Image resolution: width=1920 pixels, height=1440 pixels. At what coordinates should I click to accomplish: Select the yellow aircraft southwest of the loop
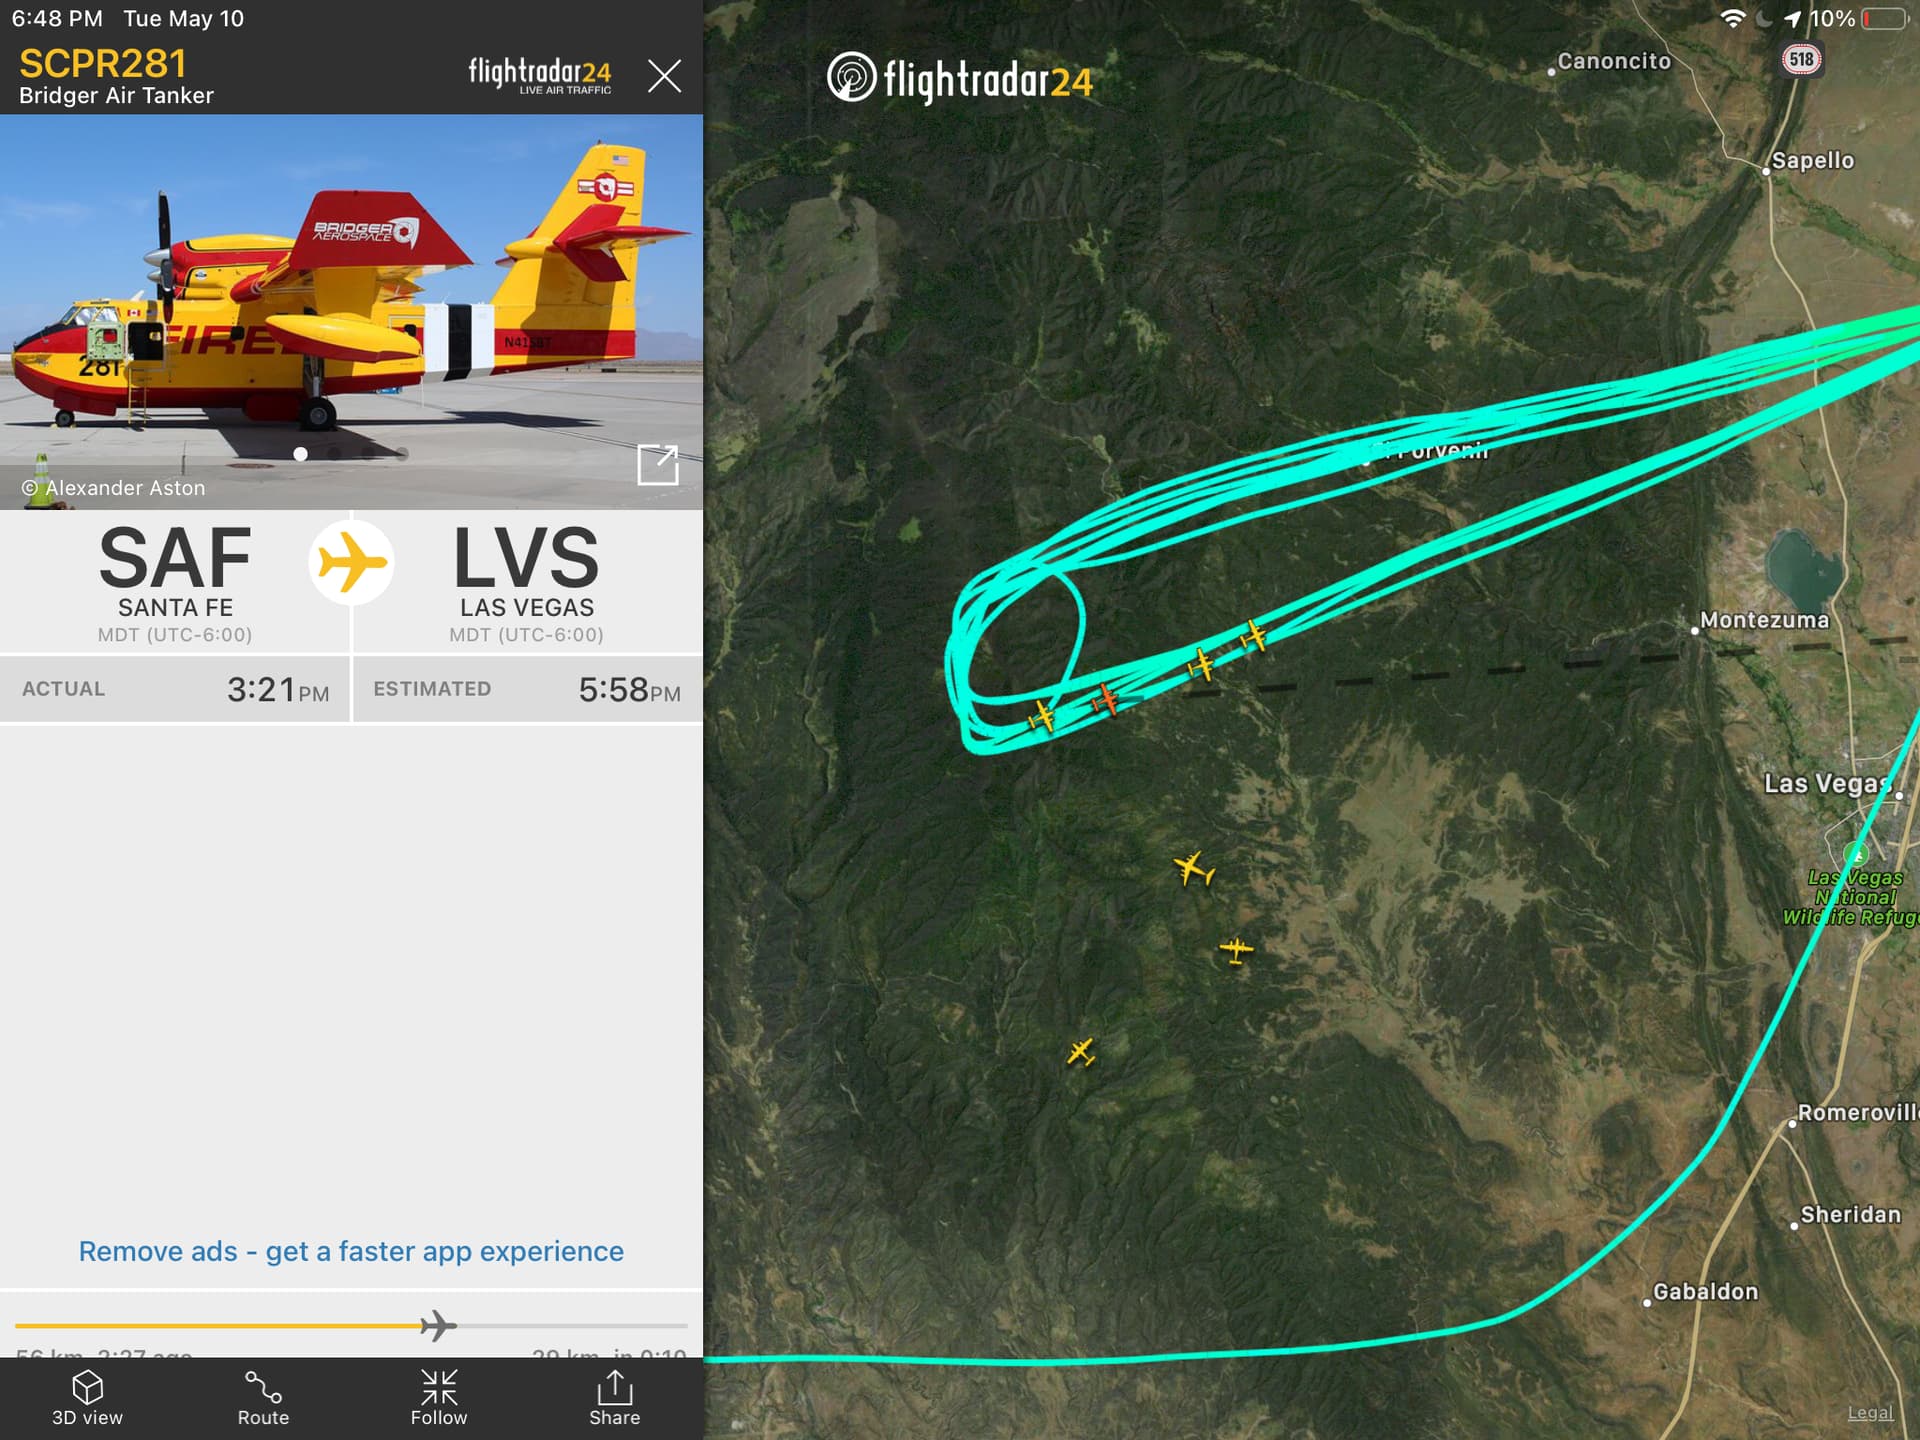point(1081,1052)
